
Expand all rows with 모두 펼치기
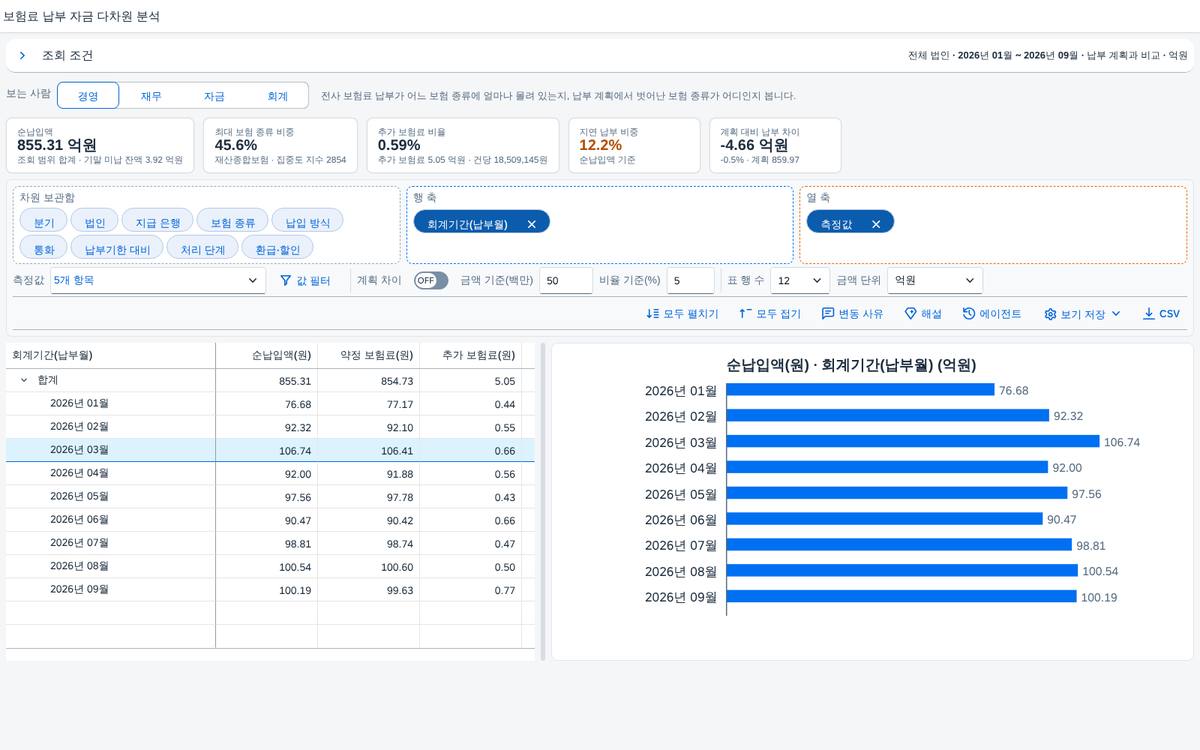(x=683, y=314)
